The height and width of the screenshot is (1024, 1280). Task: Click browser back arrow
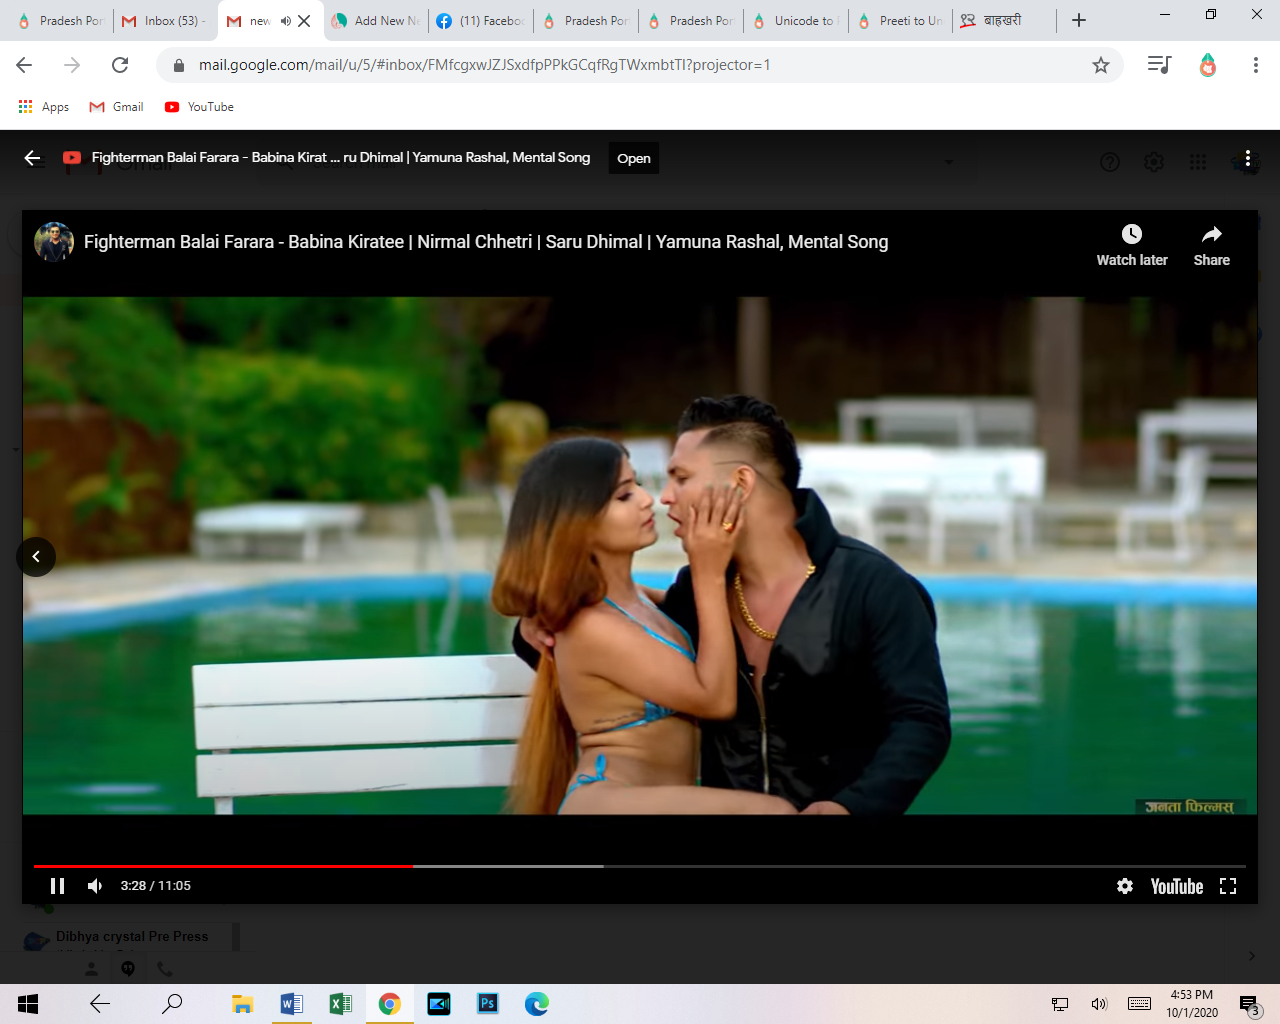point(24,65)
